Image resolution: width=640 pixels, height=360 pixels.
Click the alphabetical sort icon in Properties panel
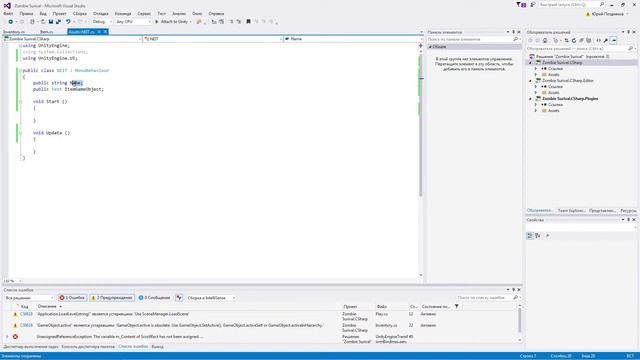point(538,236)
